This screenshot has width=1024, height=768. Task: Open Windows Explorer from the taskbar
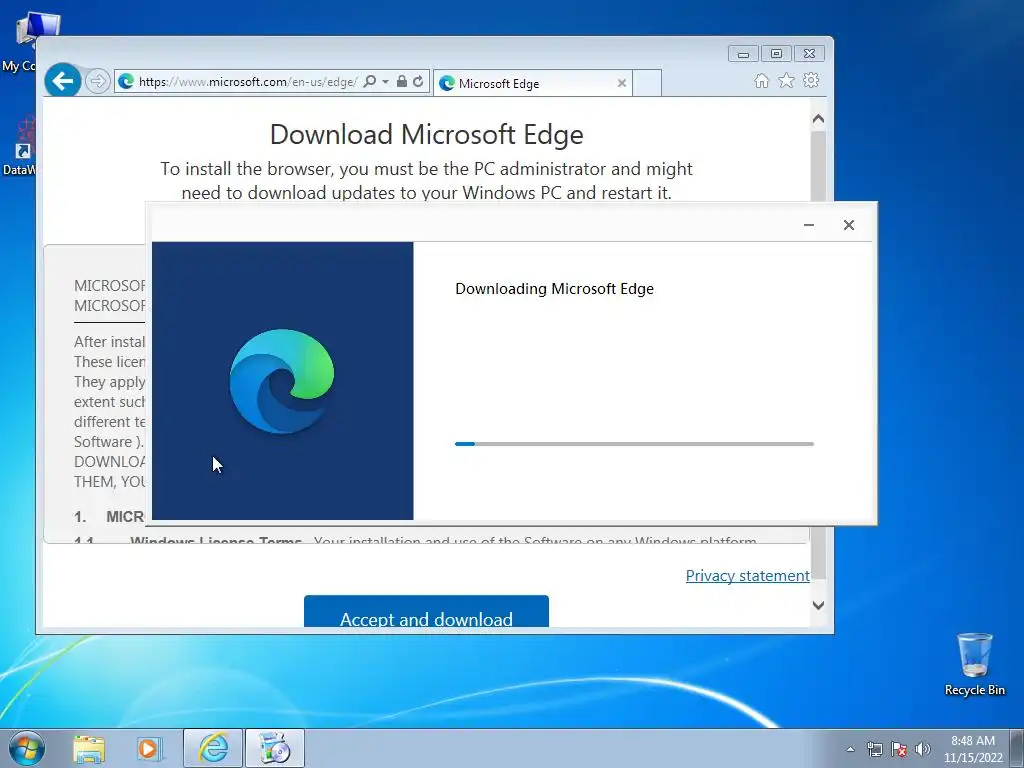click(89, 749)
